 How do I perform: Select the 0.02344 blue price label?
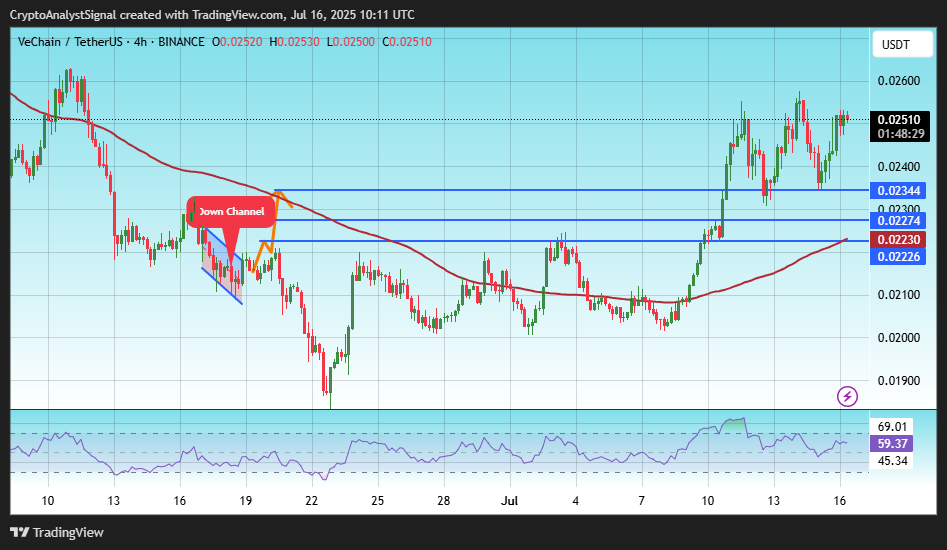(899, 191)
